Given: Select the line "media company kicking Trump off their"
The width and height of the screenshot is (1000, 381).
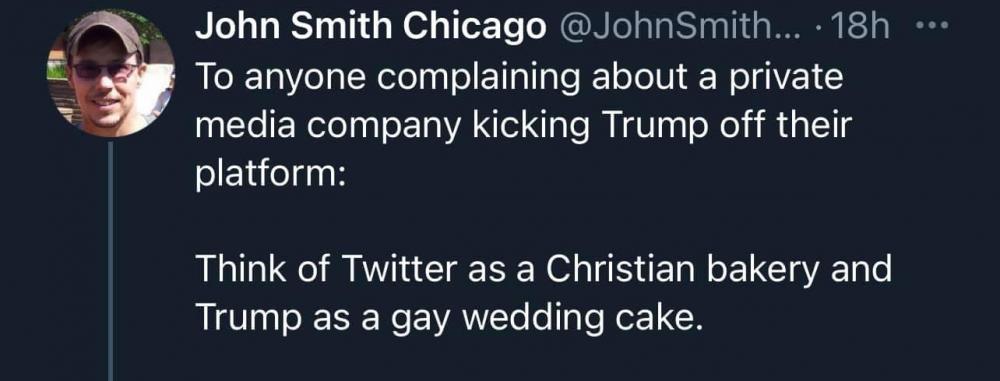Looking at the screenshot, I should tap(523, 127).
